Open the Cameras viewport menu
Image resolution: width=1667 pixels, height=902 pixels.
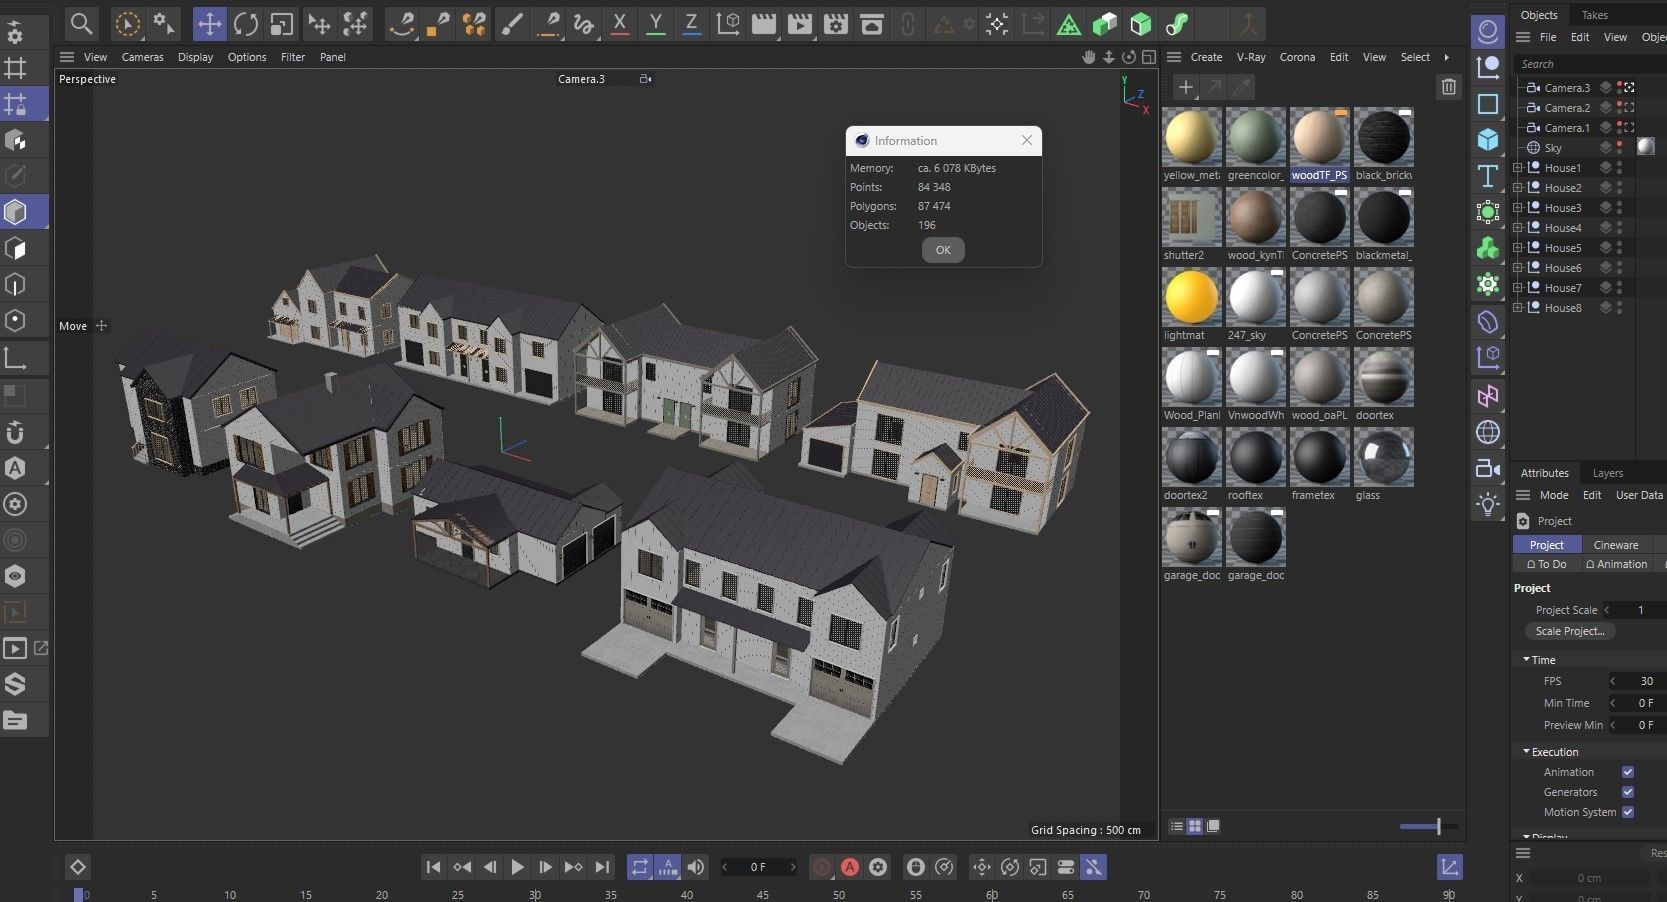coord(142,57)
